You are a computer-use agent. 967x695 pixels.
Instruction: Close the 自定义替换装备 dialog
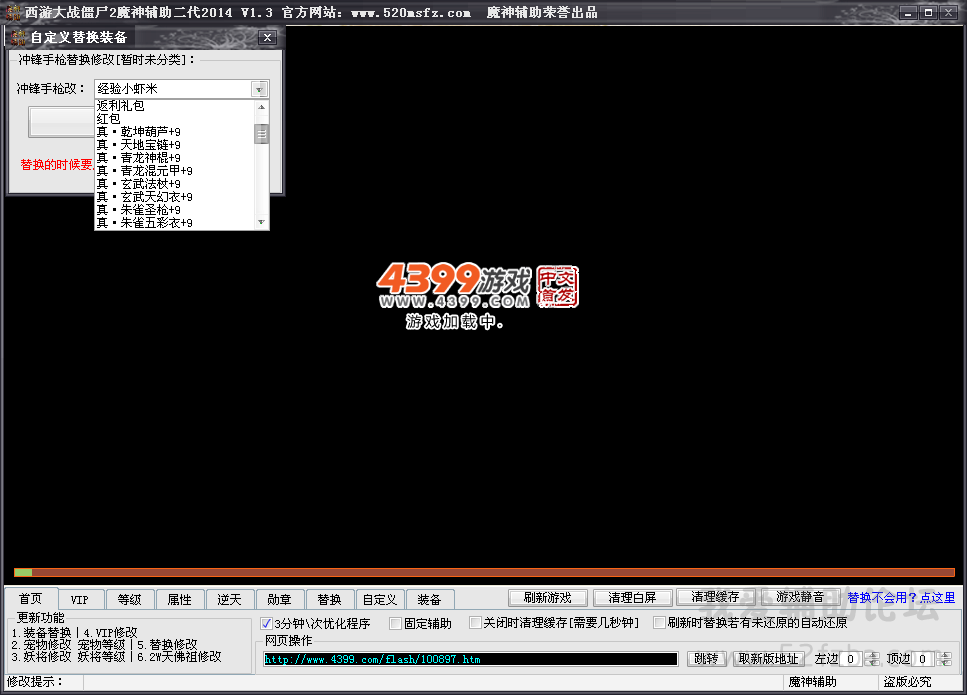[x=267, y=38]
